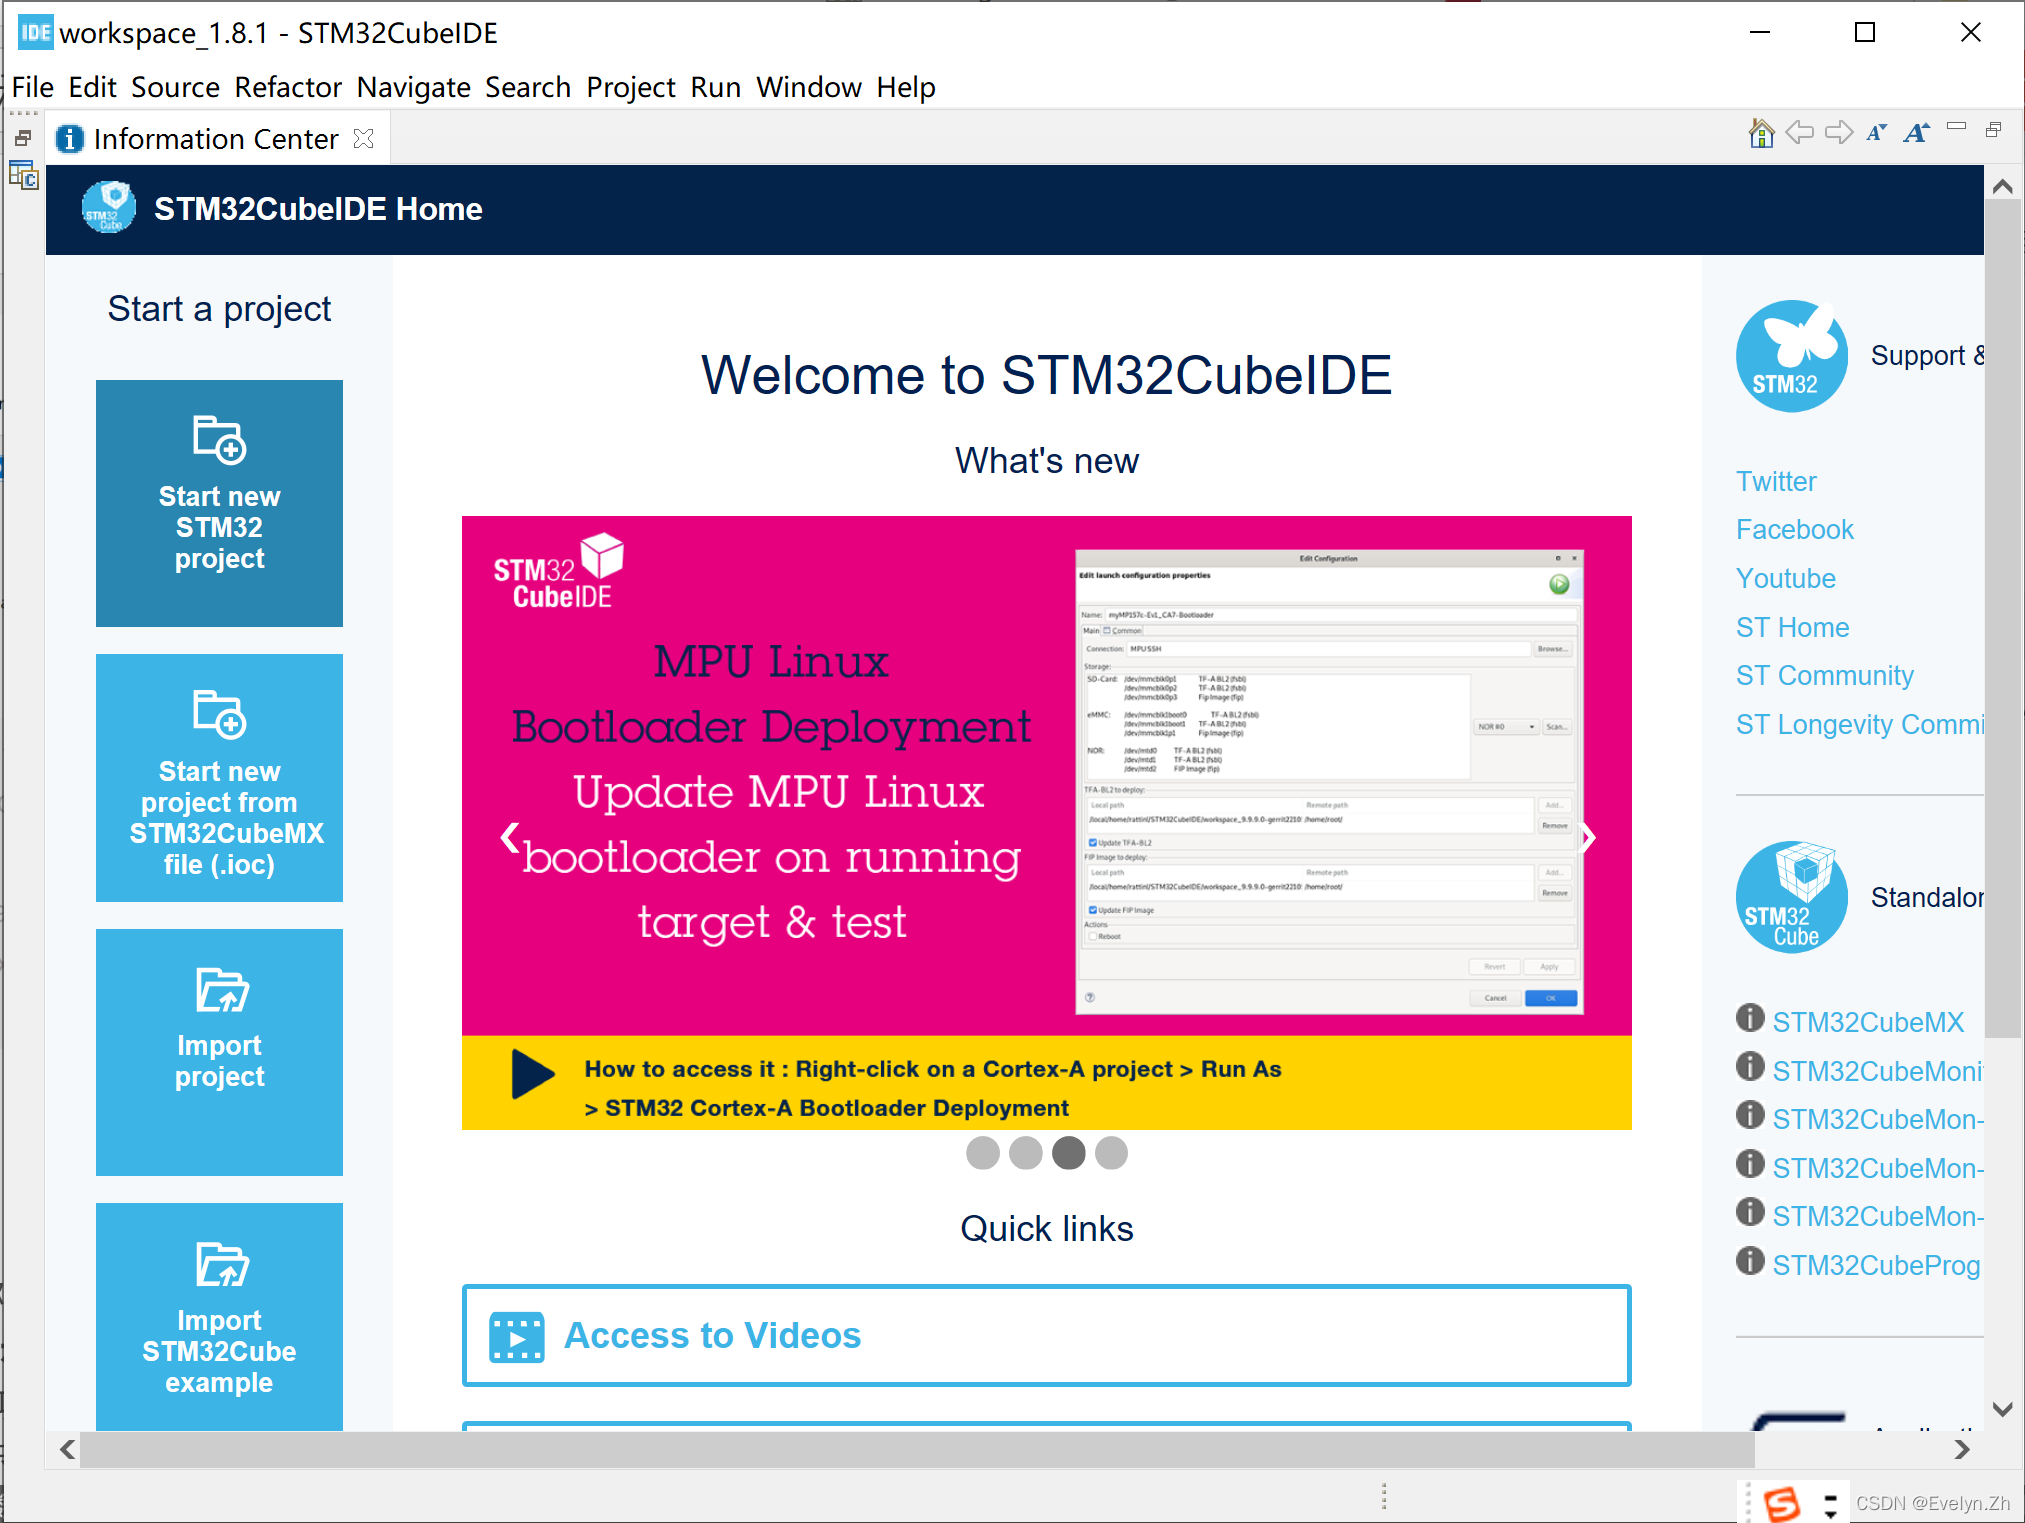This screenshot has width=2025, height=1523.
Task: Click the restore icon in left trim
Action: click(x=24, y=138)
